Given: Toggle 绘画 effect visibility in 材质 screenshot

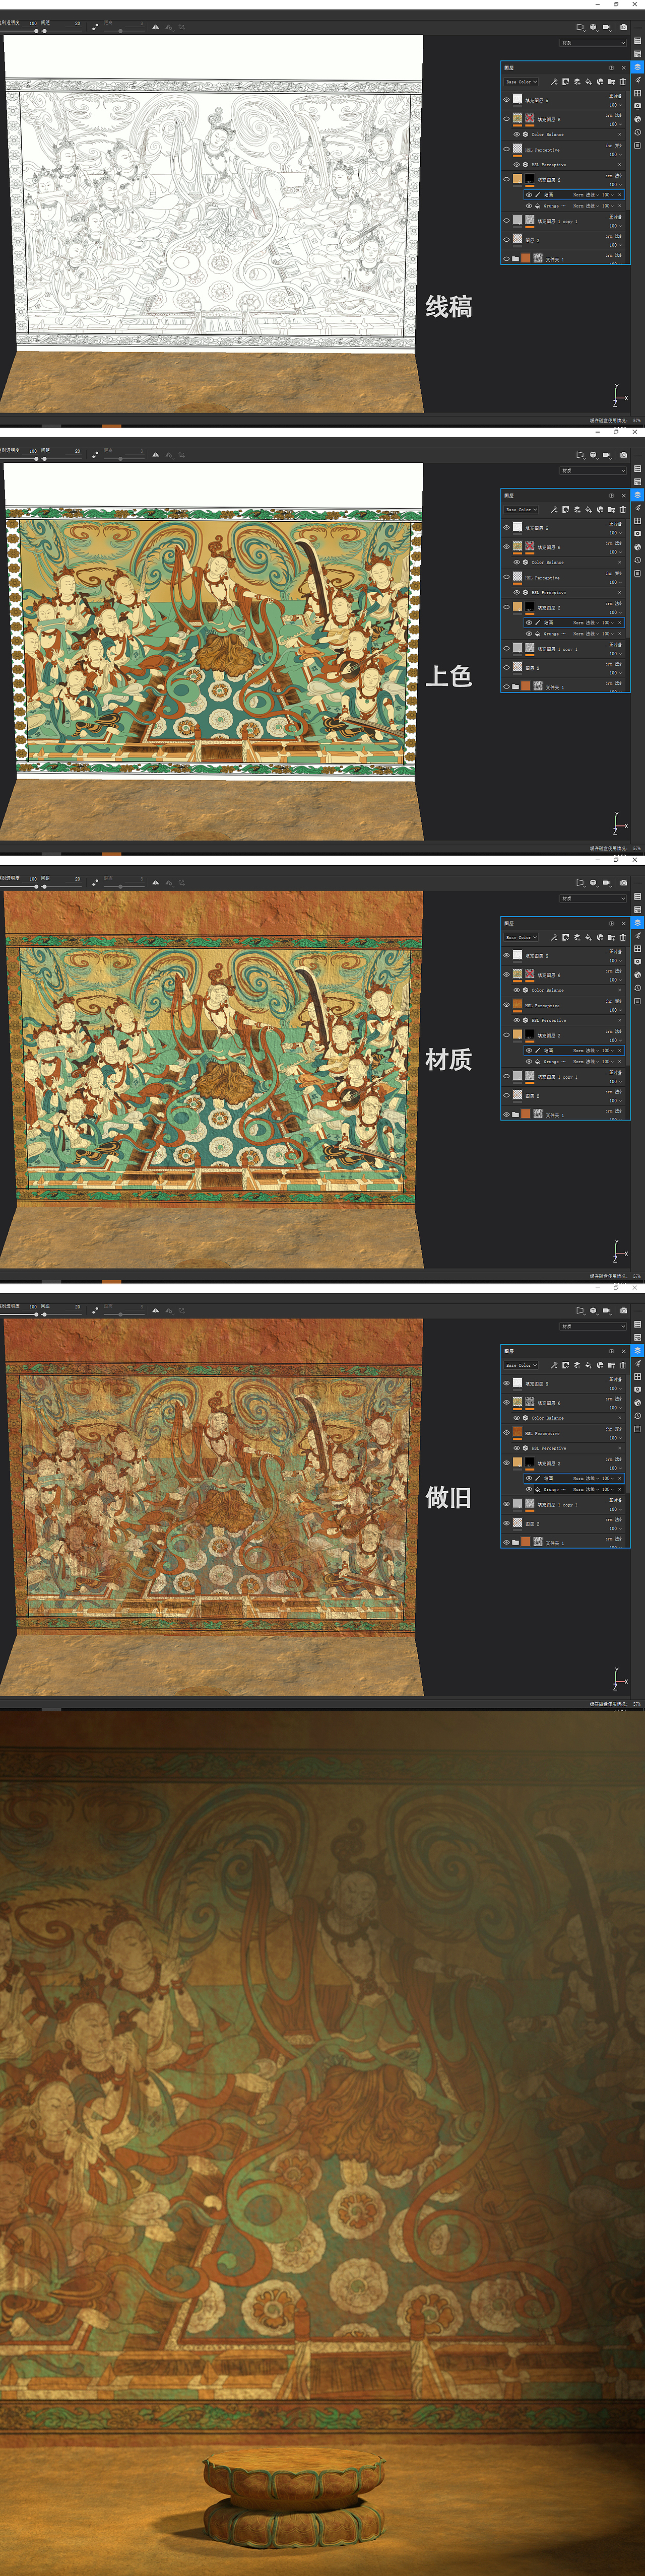Looking at the screenshot, I should click(x=529, y=1050).
